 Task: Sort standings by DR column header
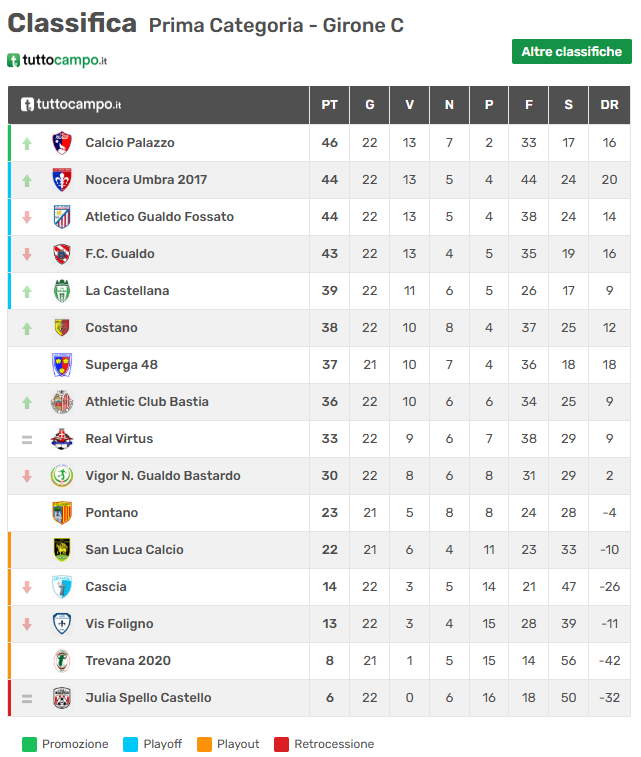tap(609, 105)
